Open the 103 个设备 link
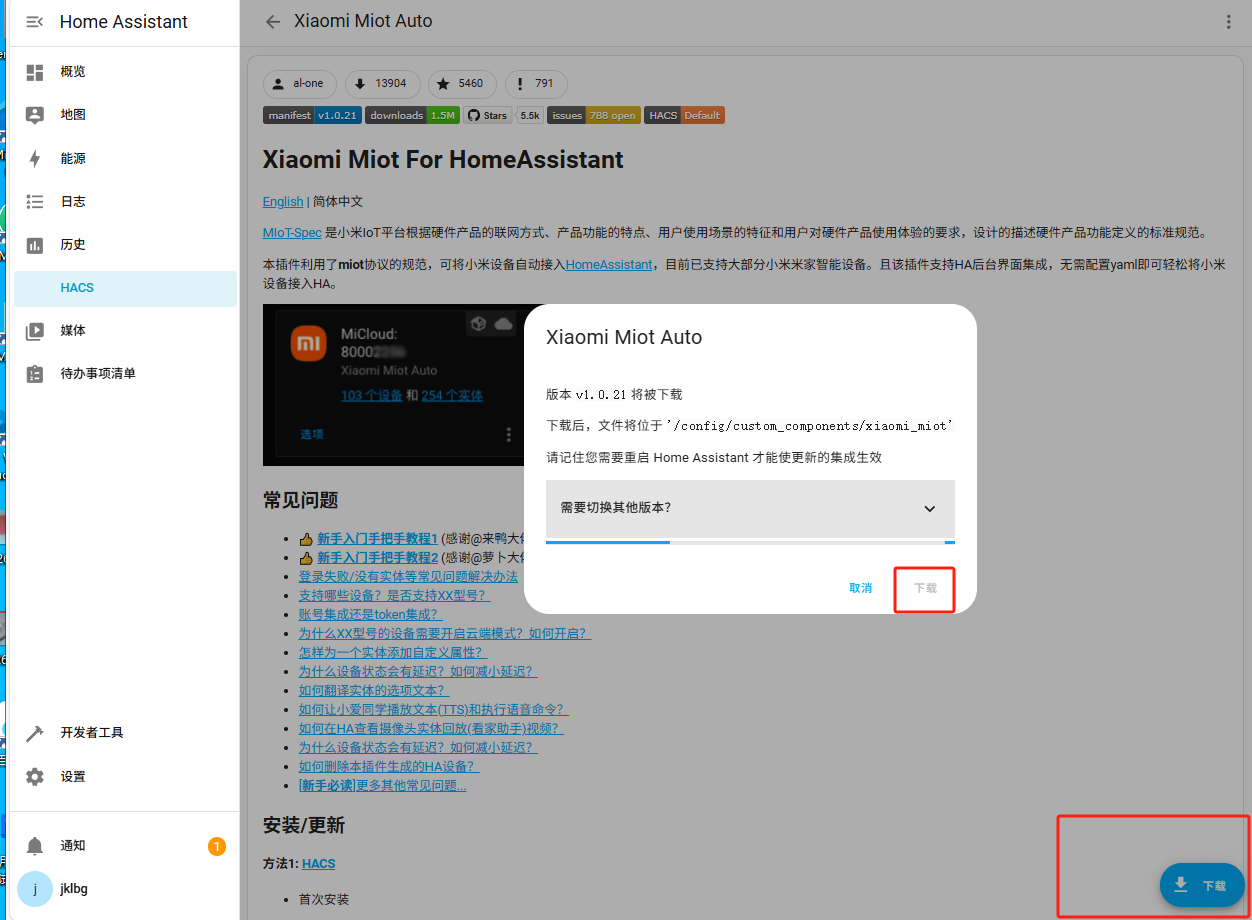 (371, 395)
